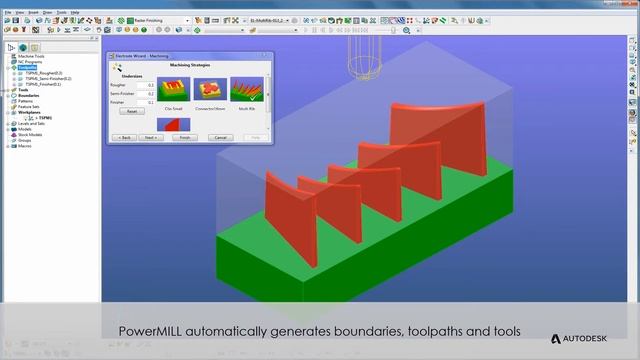Viewport: 640px width, 360px height.
Task: Choose the Multi Rib strategy thumbnail
Action: coord(247,89)
